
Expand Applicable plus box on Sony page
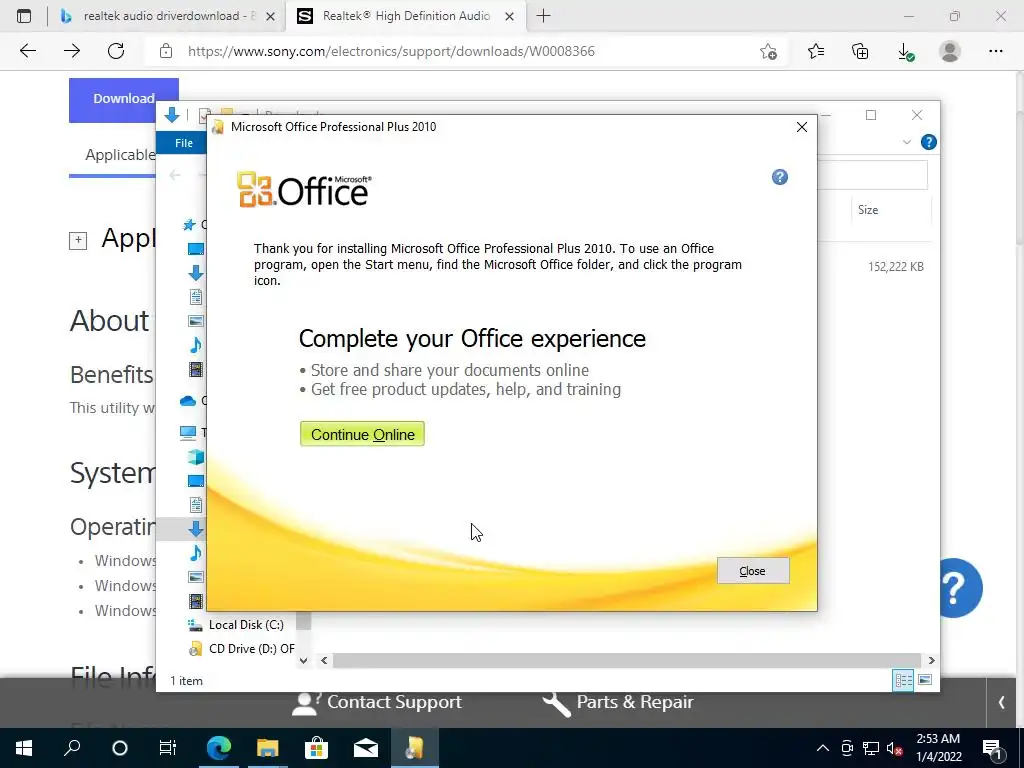coord(78,240)
